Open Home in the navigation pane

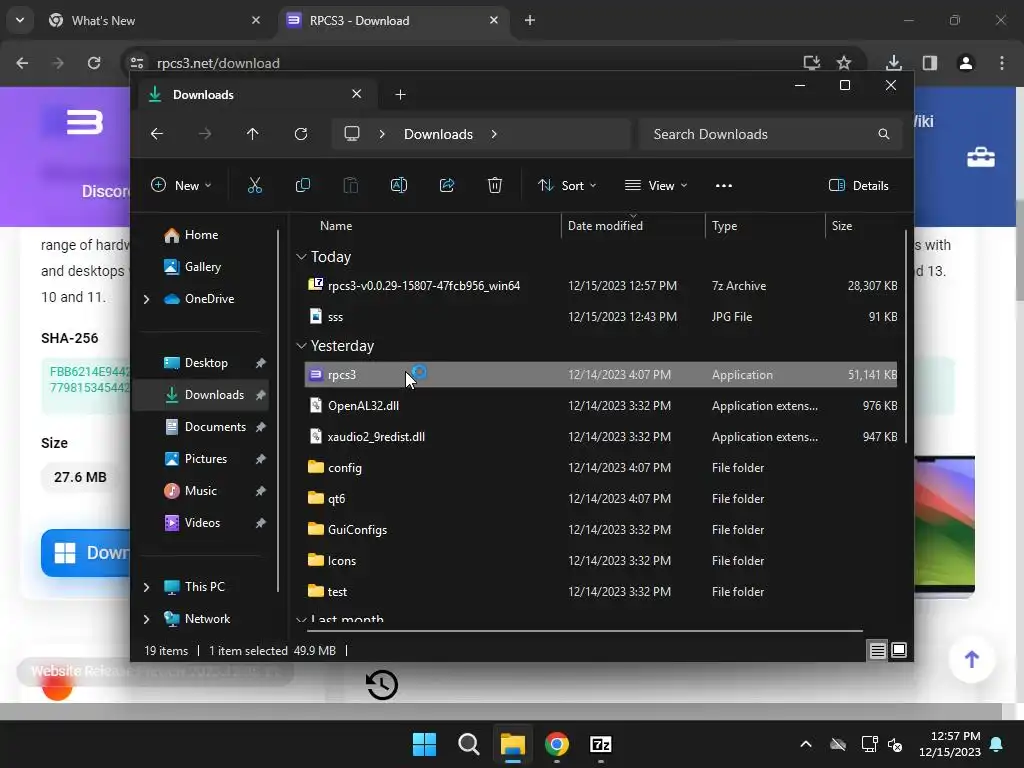[x=201, y=235]
